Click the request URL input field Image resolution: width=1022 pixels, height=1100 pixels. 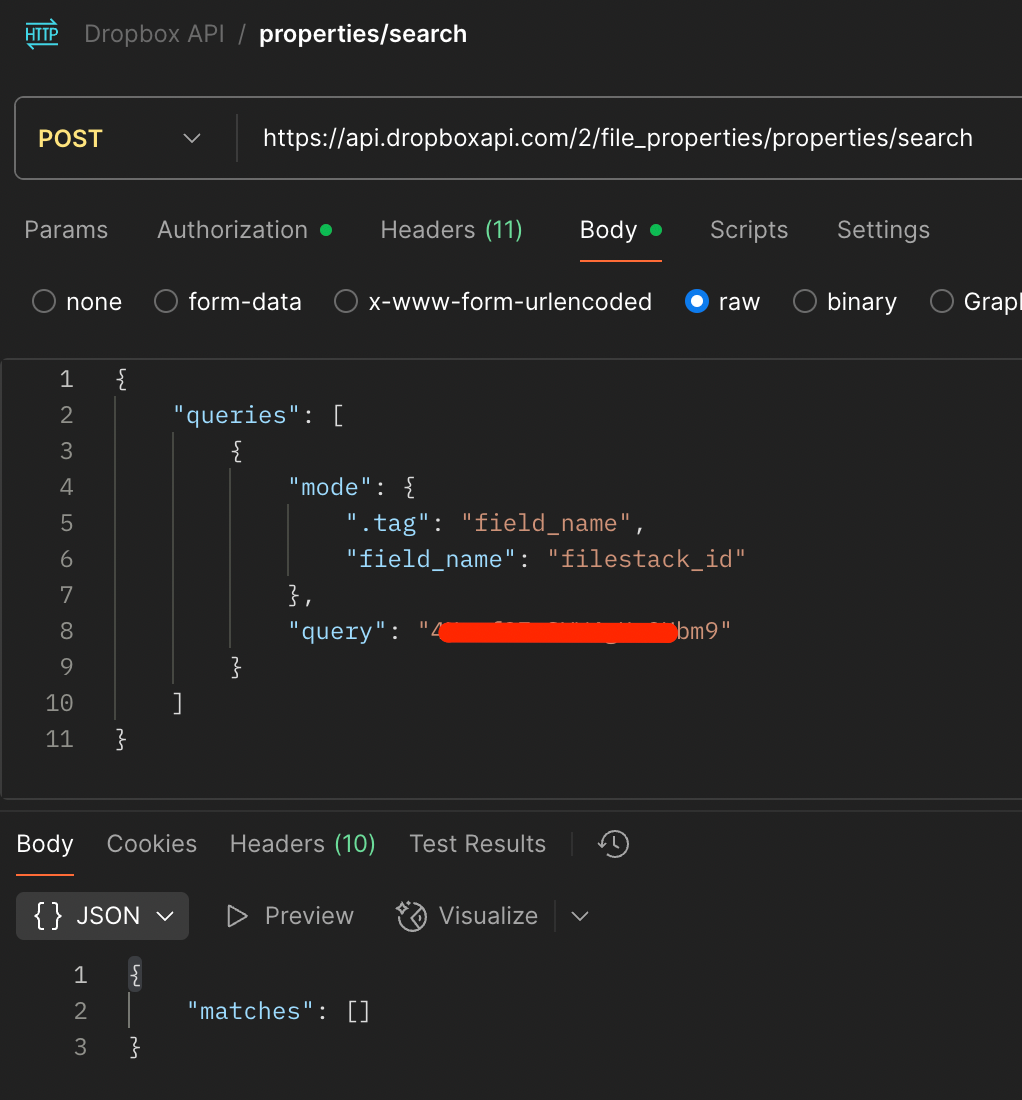617,138
